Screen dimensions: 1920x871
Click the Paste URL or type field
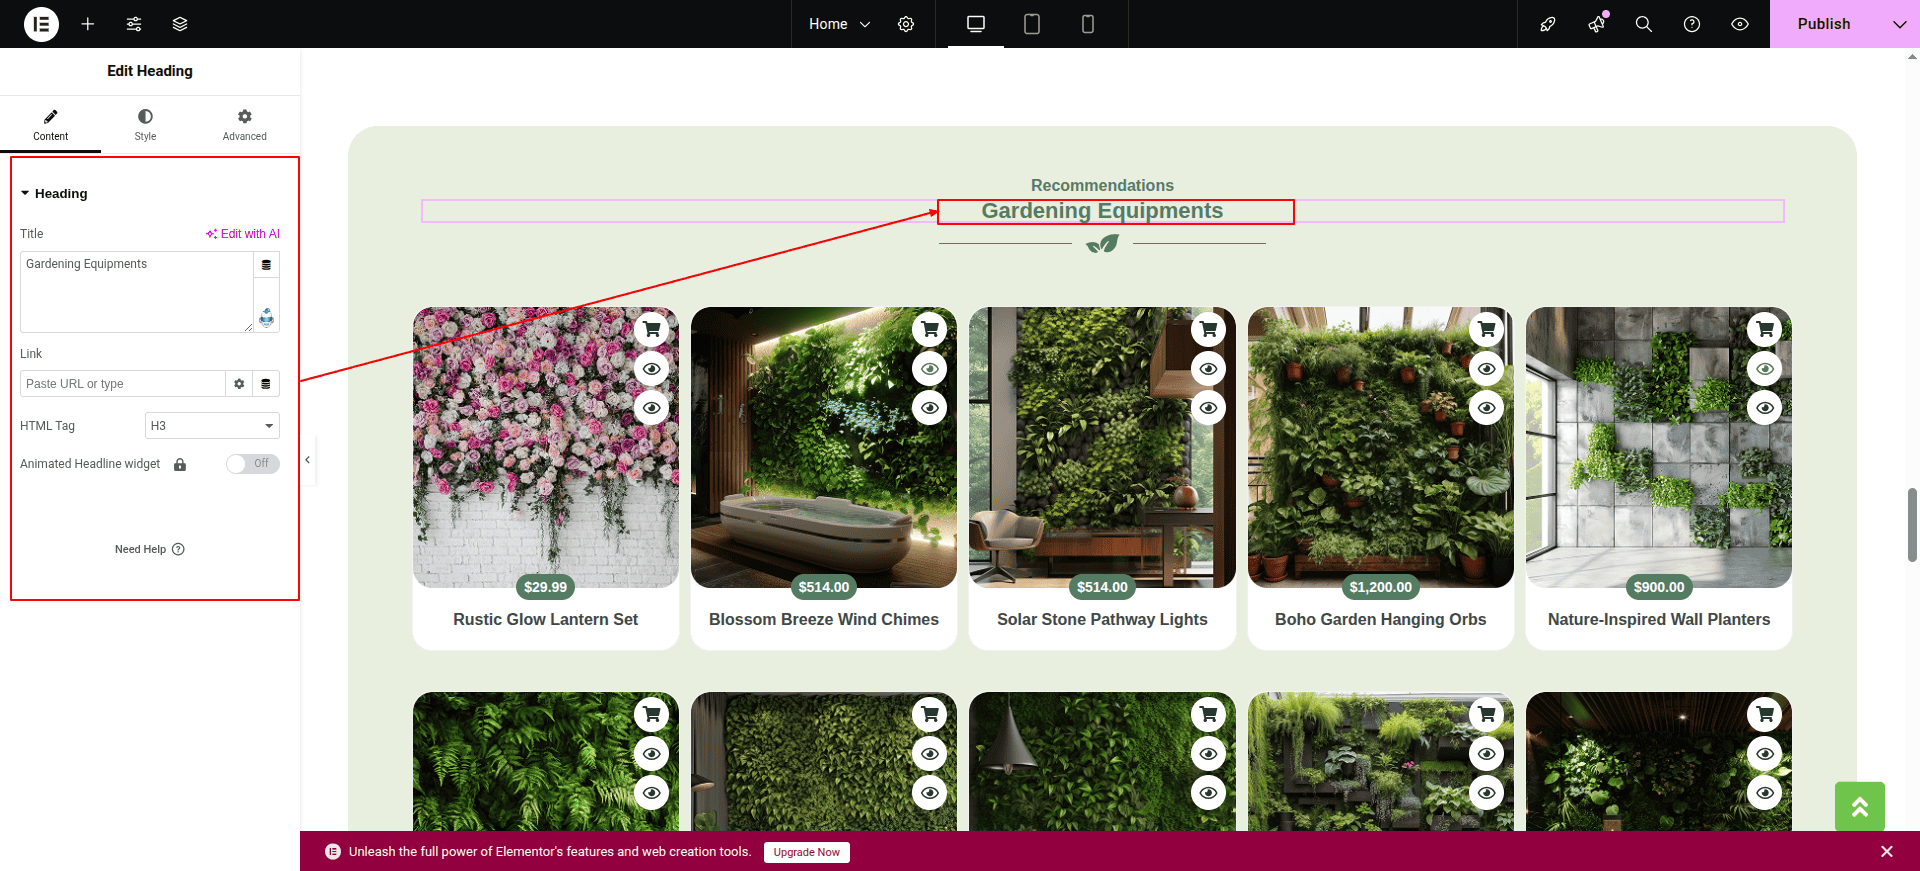122,384
